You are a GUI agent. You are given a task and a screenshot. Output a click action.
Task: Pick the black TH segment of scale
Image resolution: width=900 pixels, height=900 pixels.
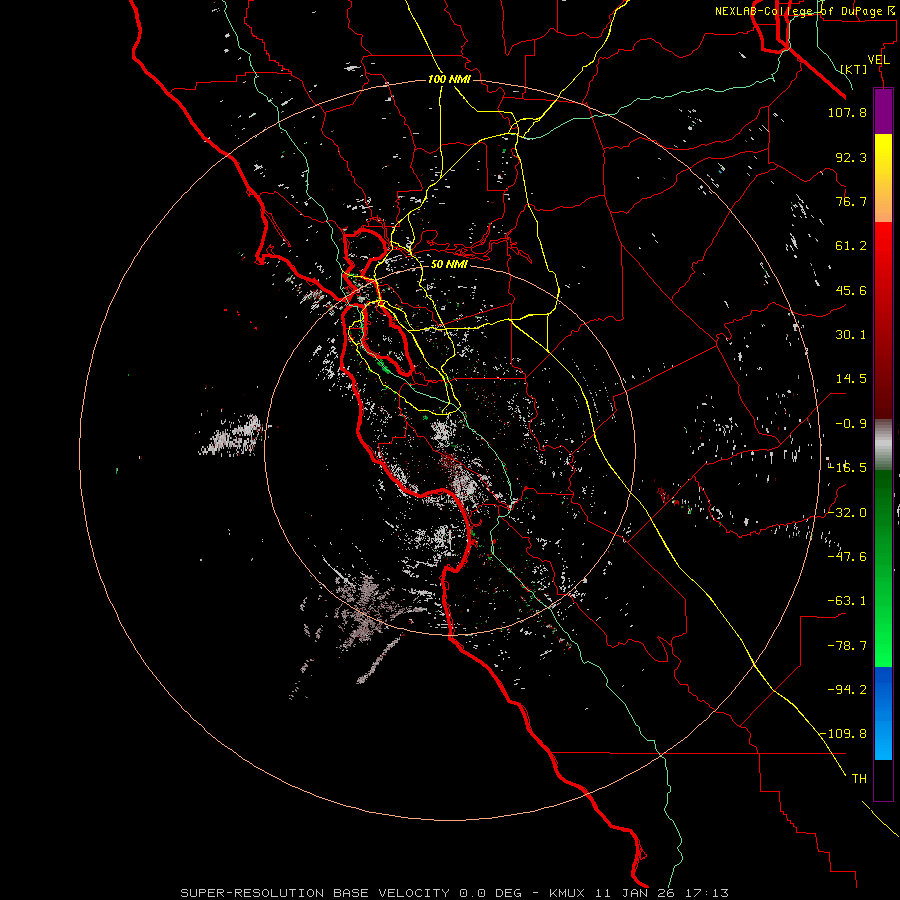point(883,779)
